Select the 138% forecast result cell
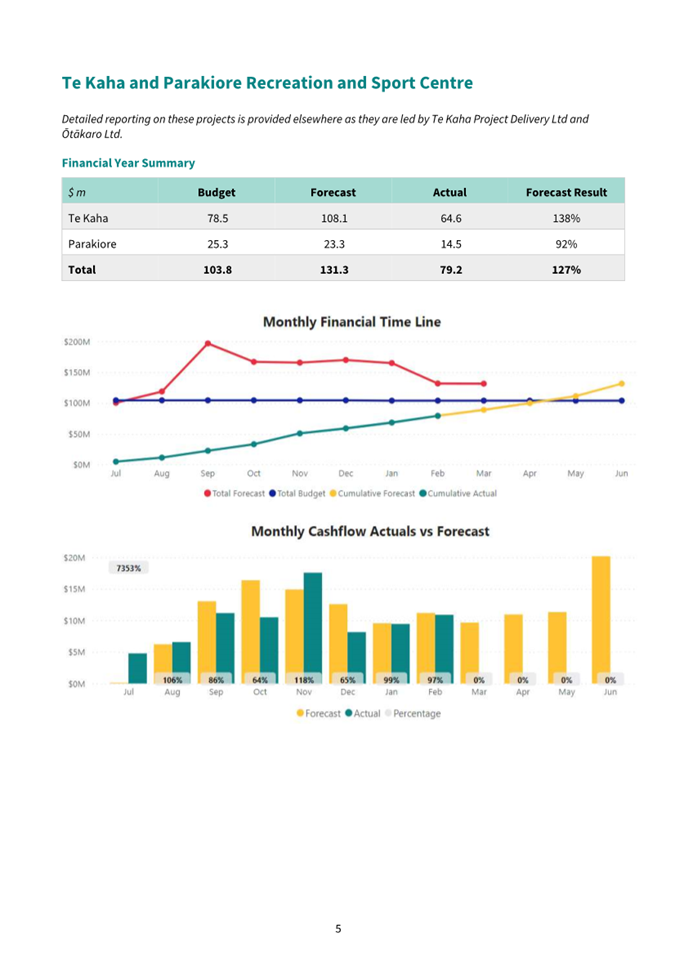 (567, 218)
